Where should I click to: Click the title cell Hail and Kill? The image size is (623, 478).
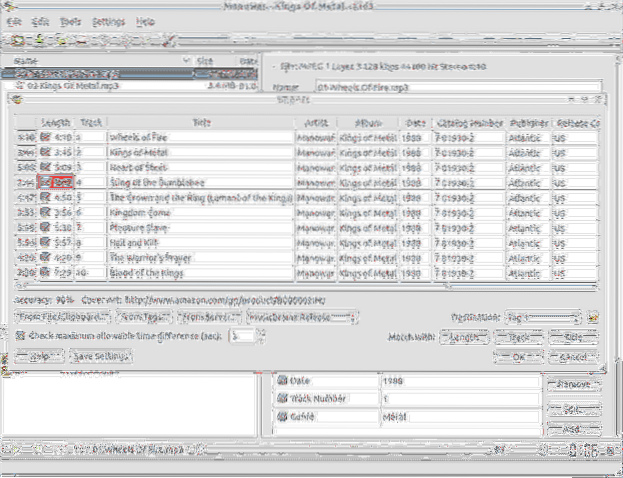tap(201, 242)
